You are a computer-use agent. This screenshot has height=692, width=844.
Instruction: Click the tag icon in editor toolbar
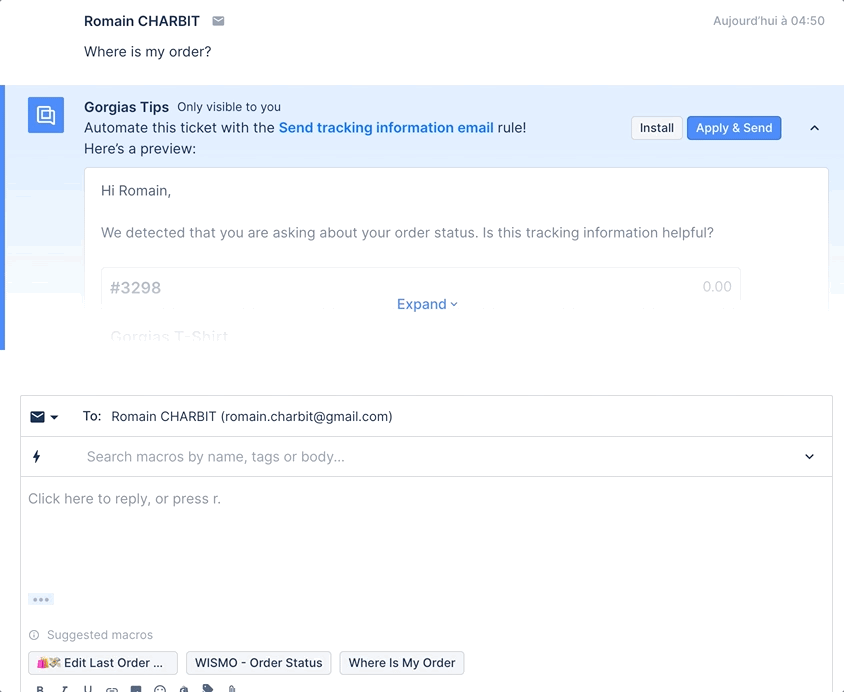[x=208, y=688]
